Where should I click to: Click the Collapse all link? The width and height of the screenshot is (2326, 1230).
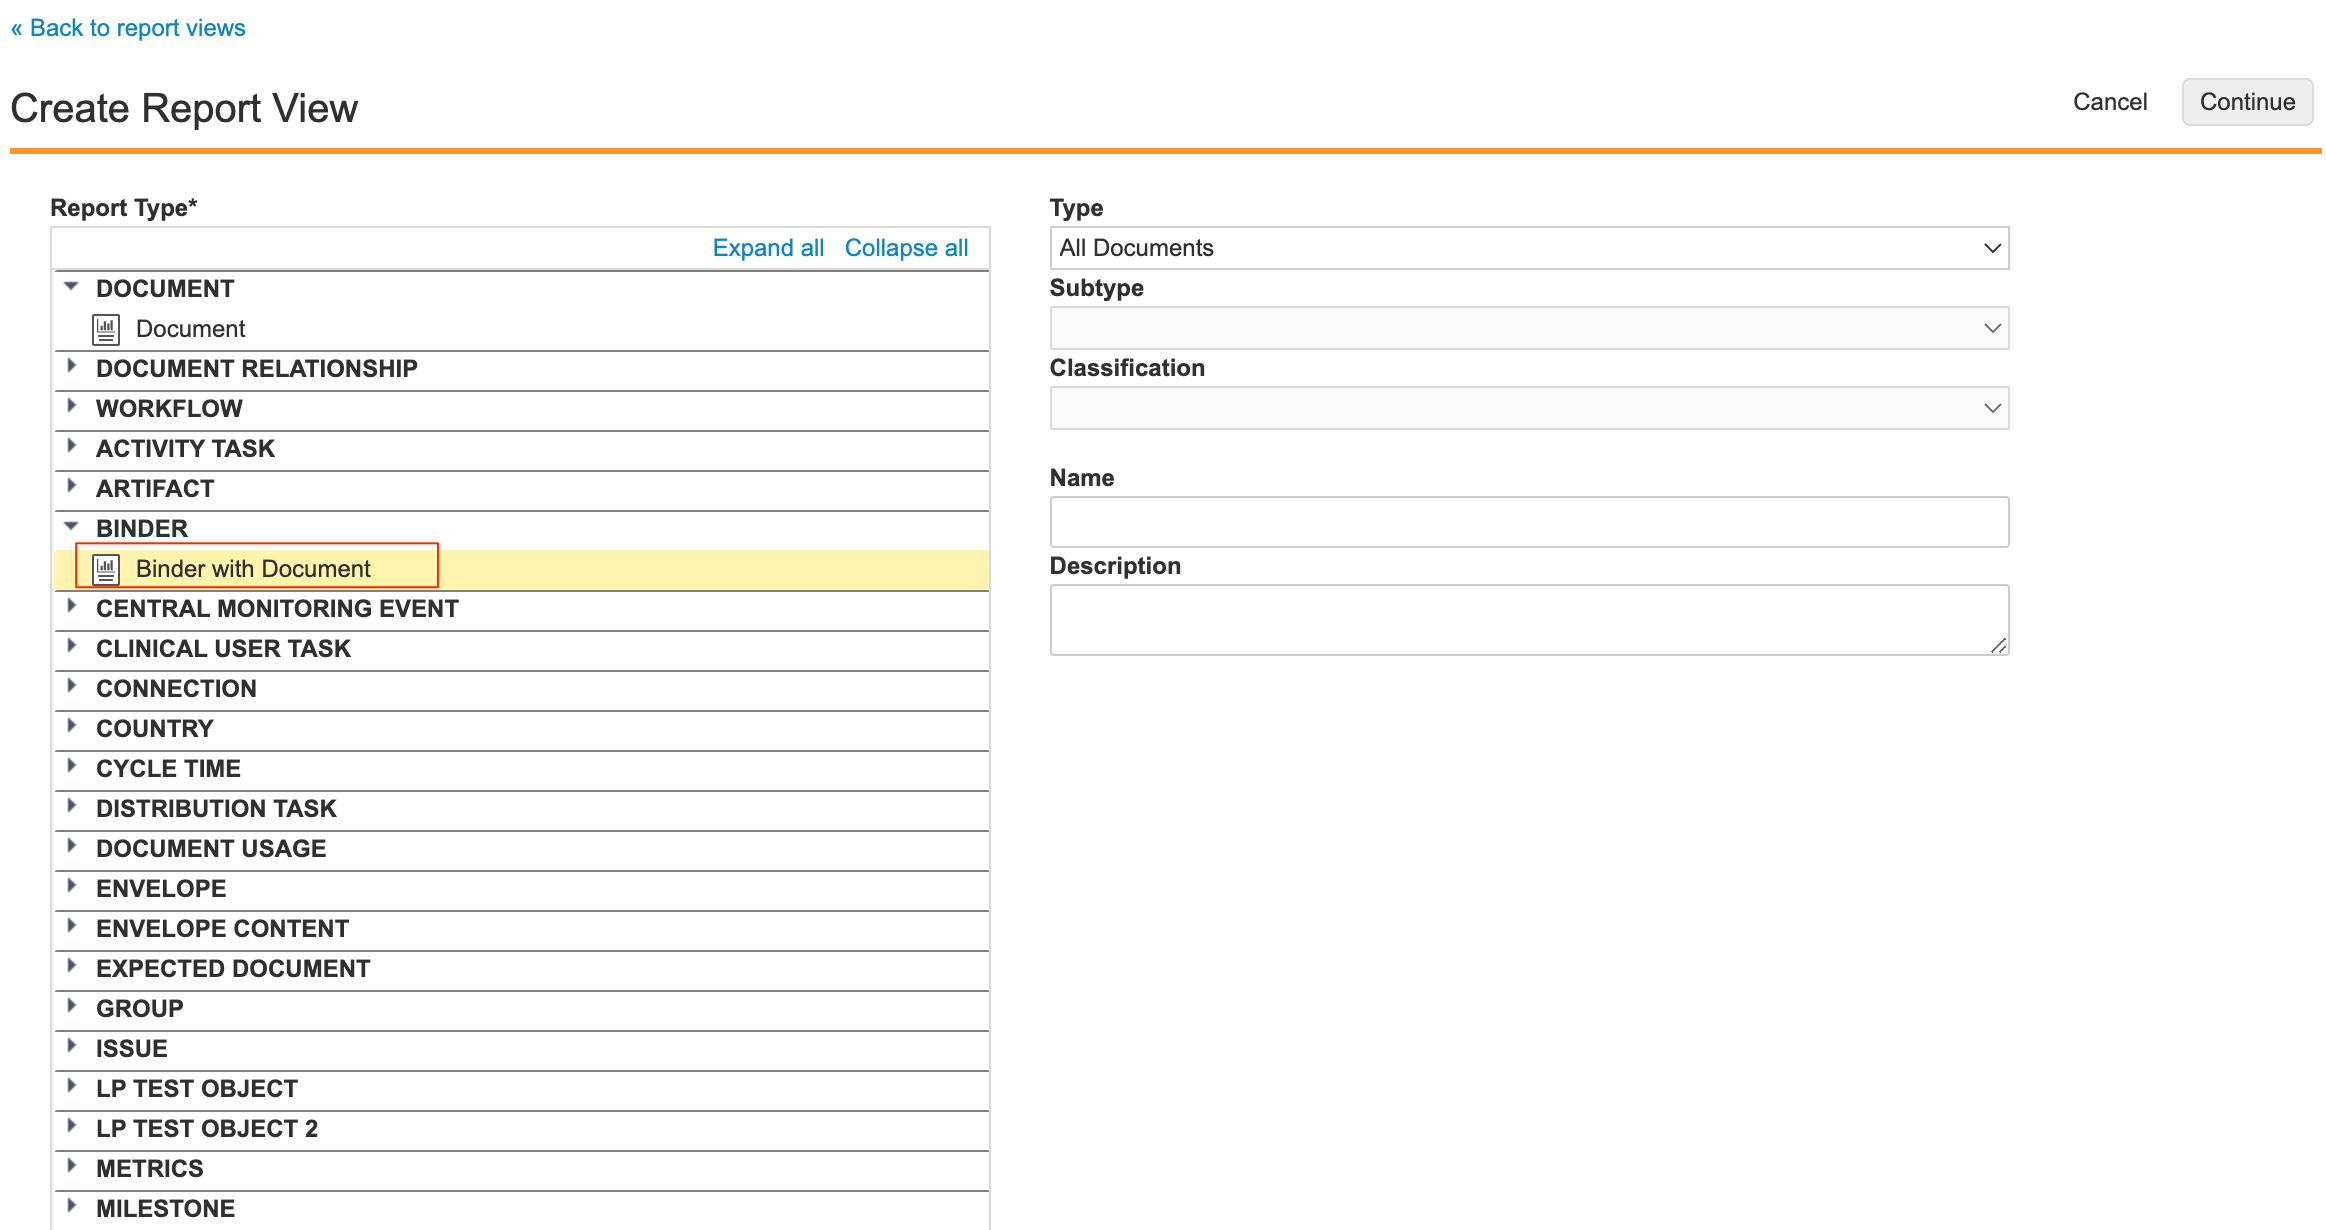[906, 248]
